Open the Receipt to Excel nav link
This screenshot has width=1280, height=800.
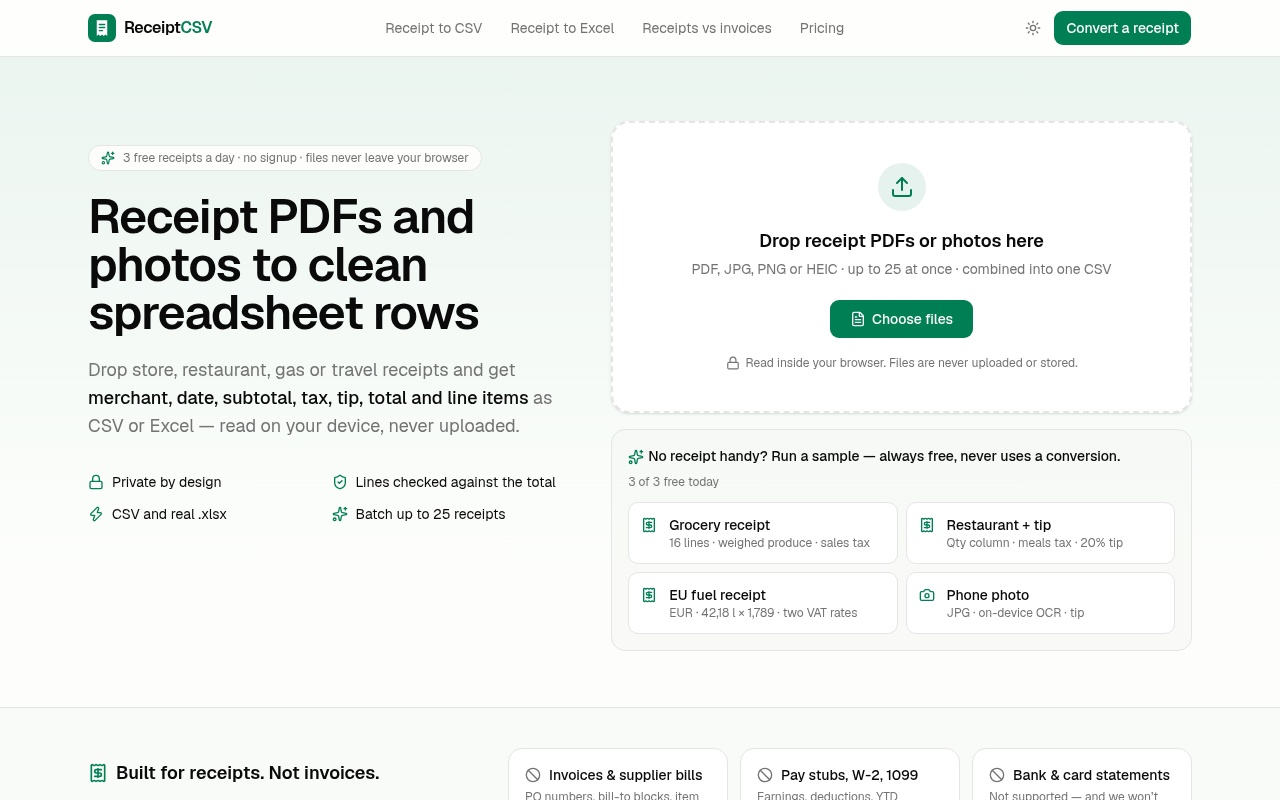[x=562, y=28]
